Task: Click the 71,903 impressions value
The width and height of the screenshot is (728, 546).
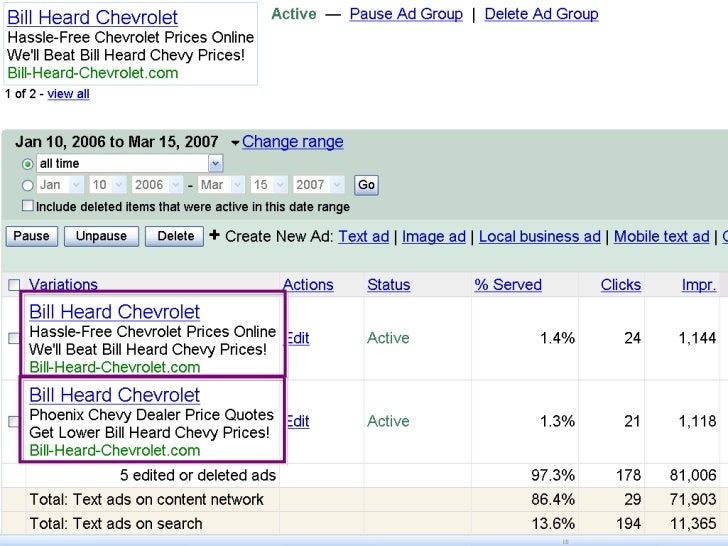Action: (x=693, y=499)
